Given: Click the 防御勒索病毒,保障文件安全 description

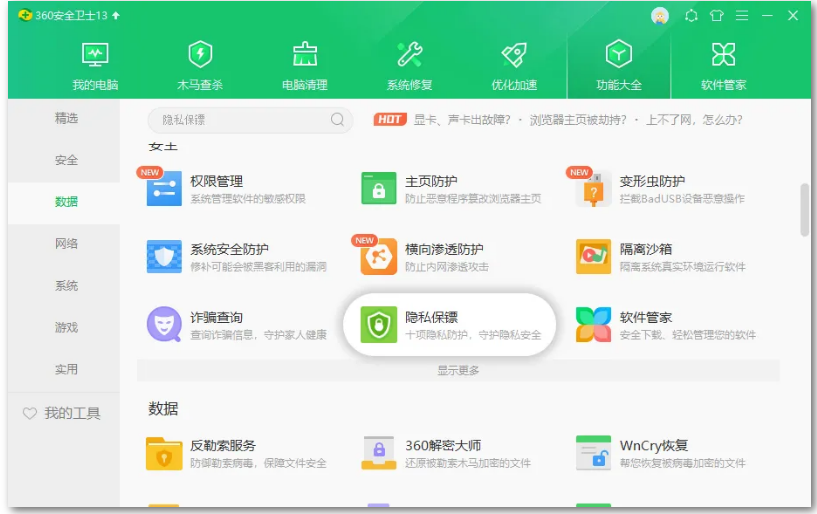Looking at the screenshot, I should coord(258,463).
